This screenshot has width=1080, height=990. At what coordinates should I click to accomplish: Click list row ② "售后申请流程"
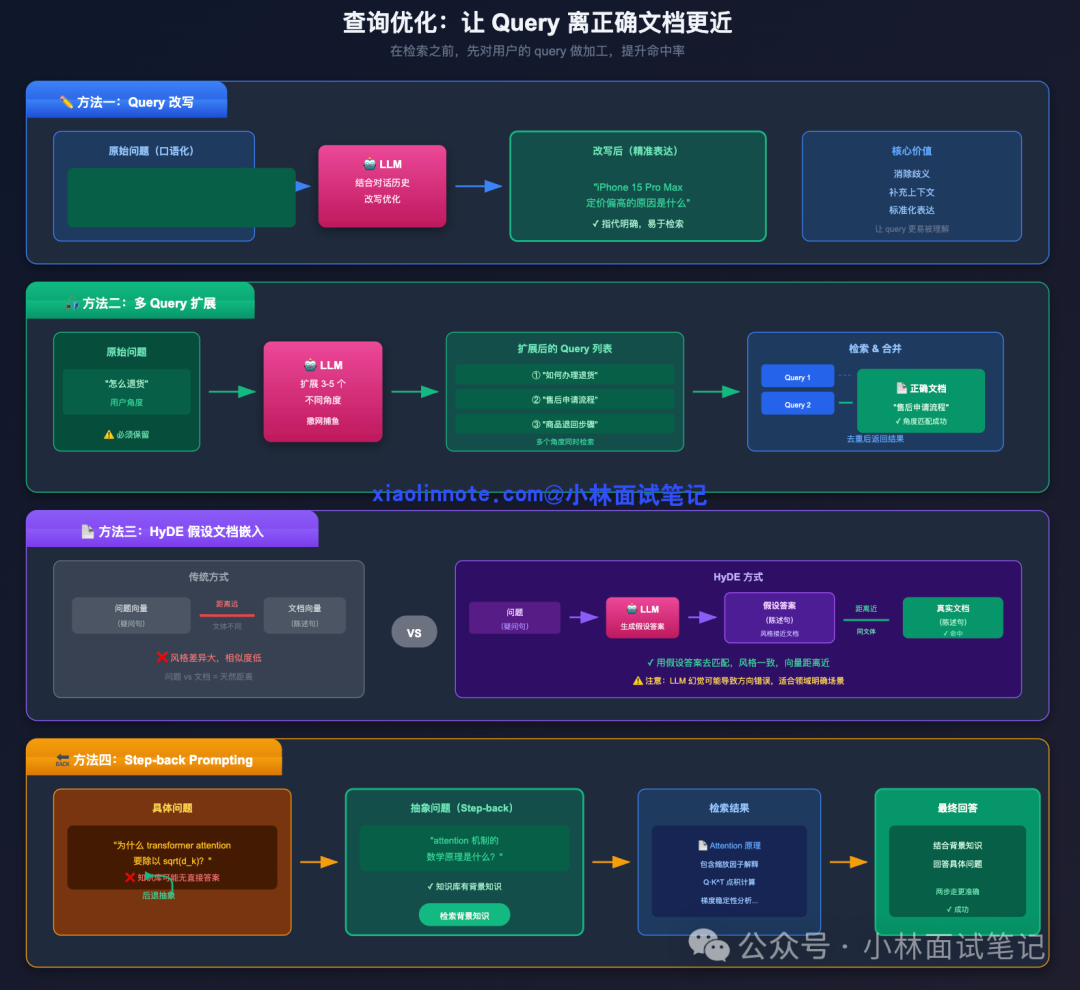click(x=565, y=400)
